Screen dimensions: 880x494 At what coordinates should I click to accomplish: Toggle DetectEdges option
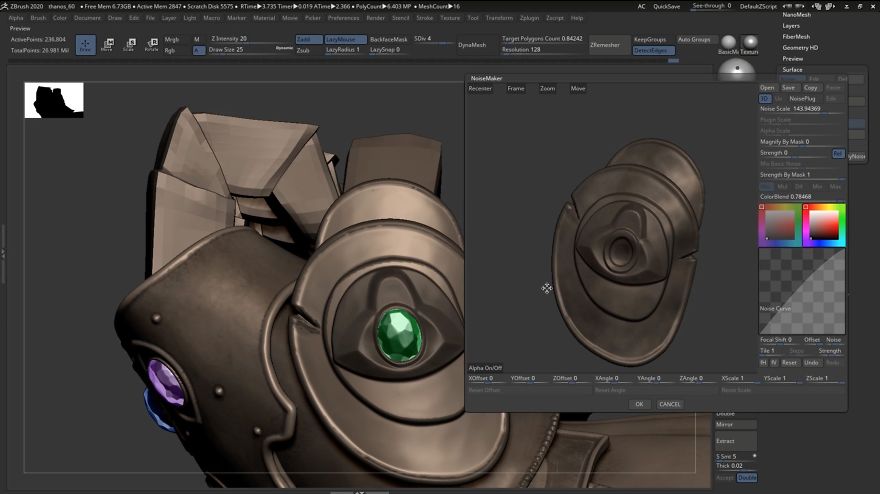(653, 50)
